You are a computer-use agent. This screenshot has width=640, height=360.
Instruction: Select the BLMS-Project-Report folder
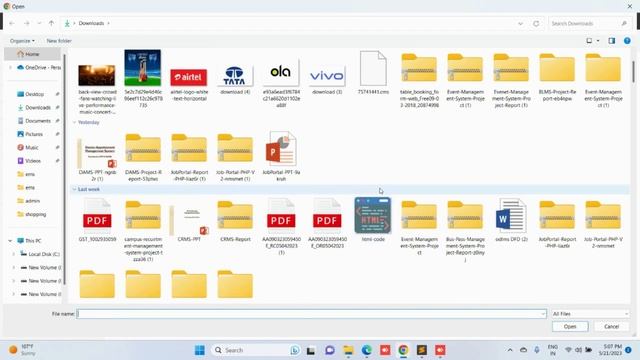coord(557,68)
